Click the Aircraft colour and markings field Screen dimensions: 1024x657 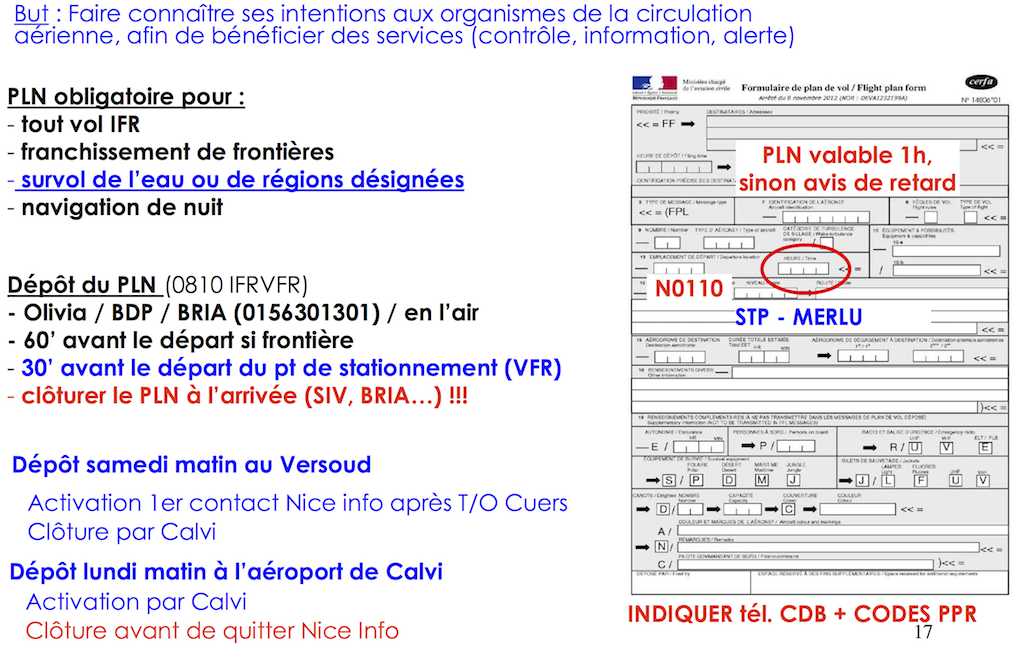click(842, 531)
